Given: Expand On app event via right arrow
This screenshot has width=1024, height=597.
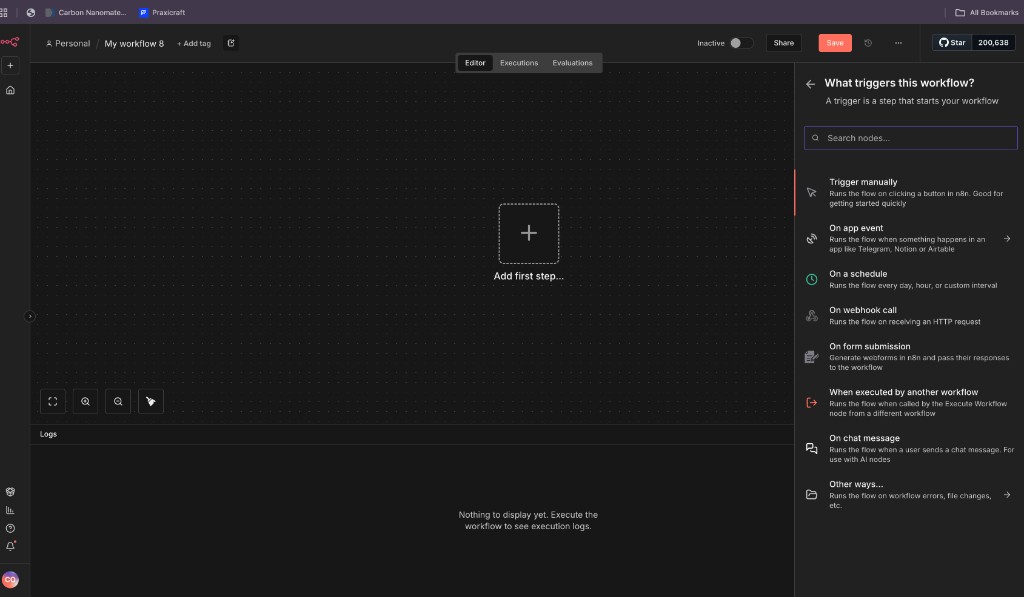Looking at the screenshot, I should (x=1007, y=238).
